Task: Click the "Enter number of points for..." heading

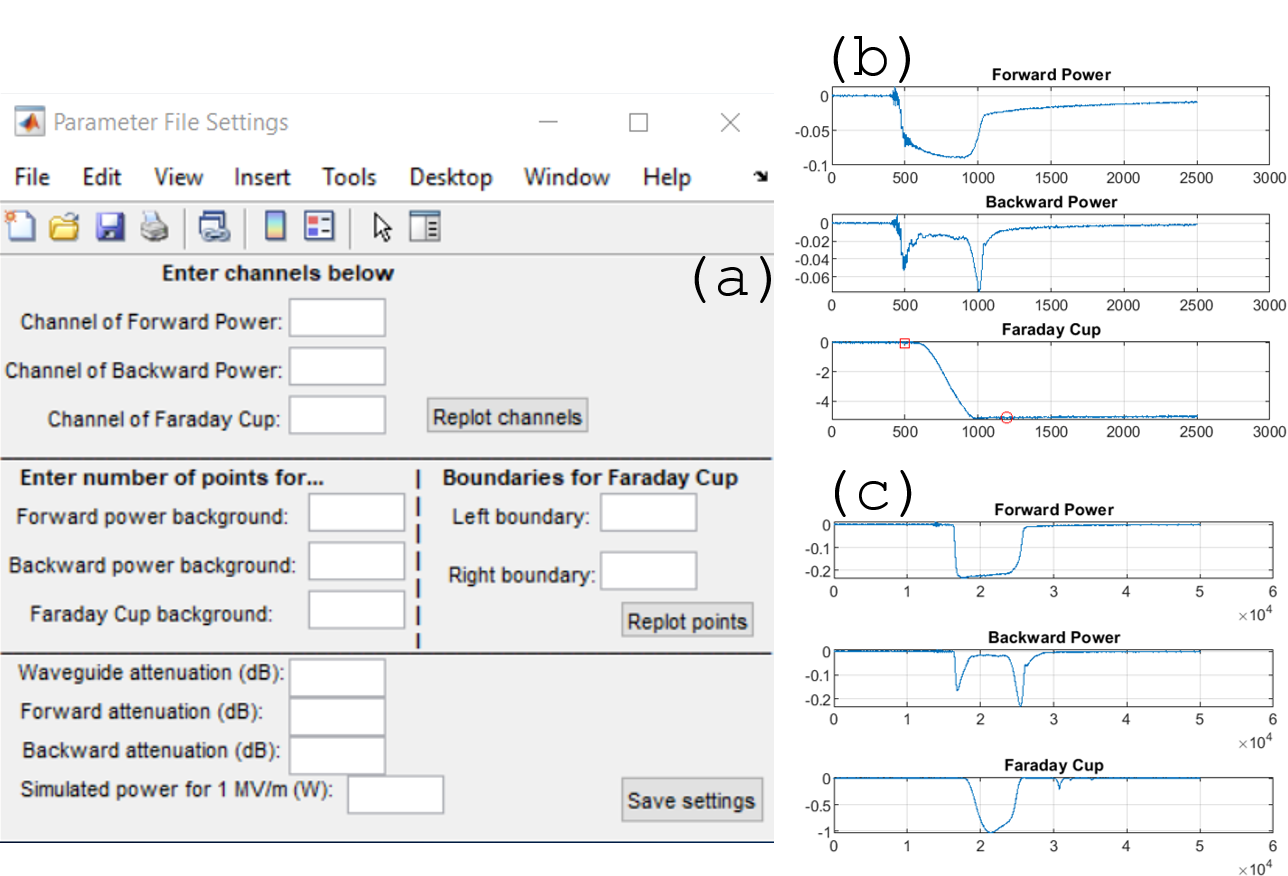Action: pos(172,478)
